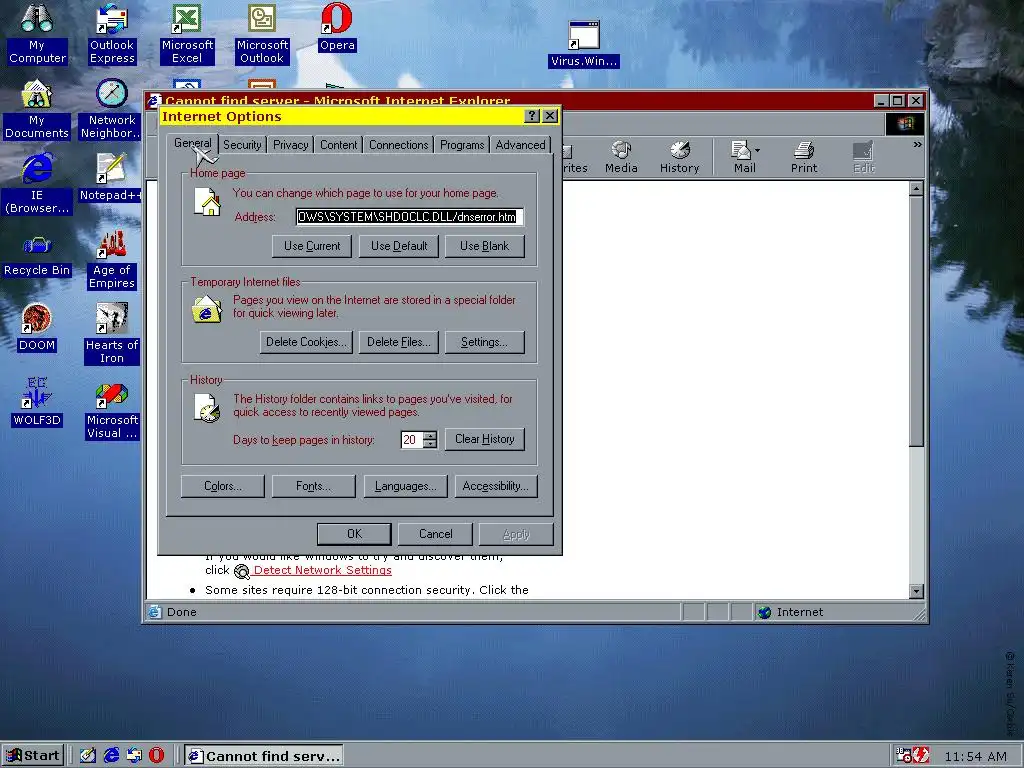Image resolution: width=1024 pixels, height=768 pixels.
Task: Select the Recycle Bin icon
Action: 37,256
